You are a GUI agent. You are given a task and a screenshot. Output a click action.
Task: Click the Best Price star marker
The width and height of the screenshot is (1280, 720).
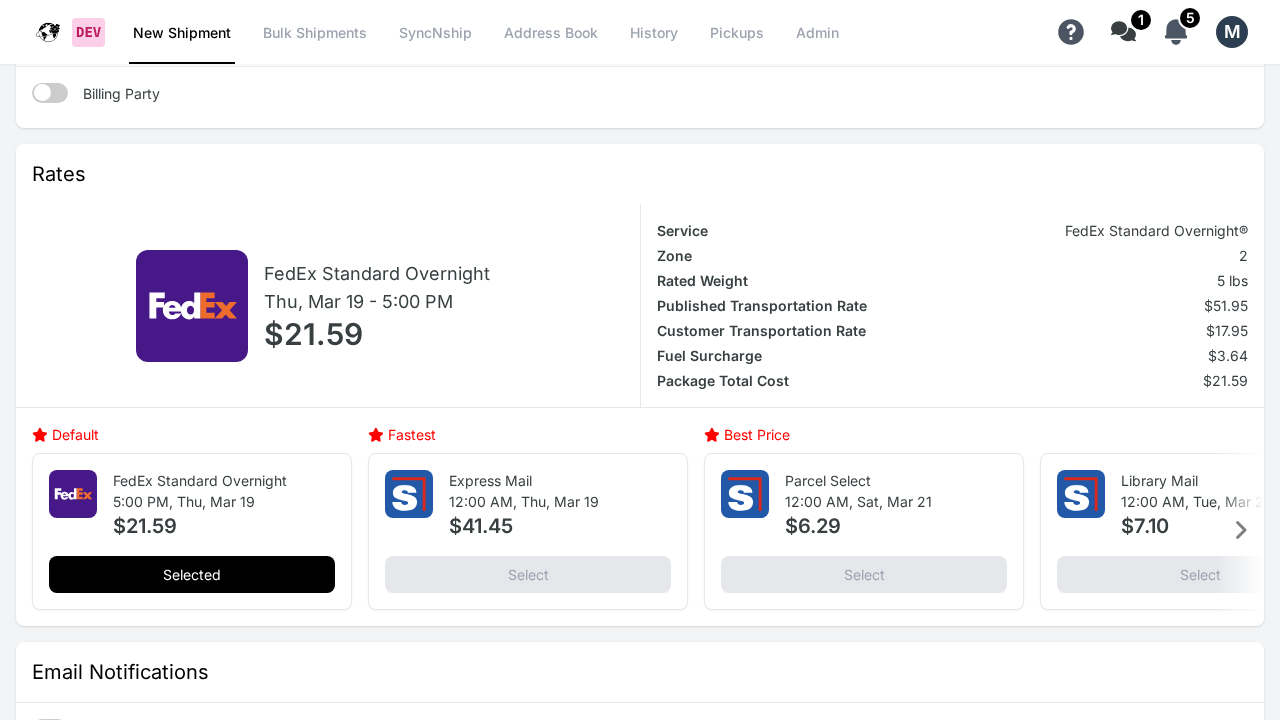[x=711, y=435]
